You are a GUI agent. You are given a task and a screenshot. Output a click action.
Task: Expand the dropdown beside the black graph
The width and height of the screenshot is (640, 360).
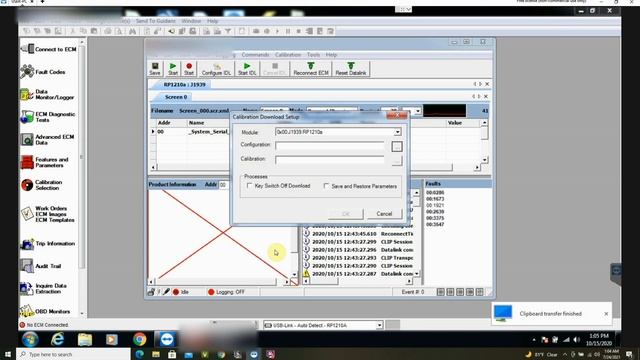tap(418, 111)
